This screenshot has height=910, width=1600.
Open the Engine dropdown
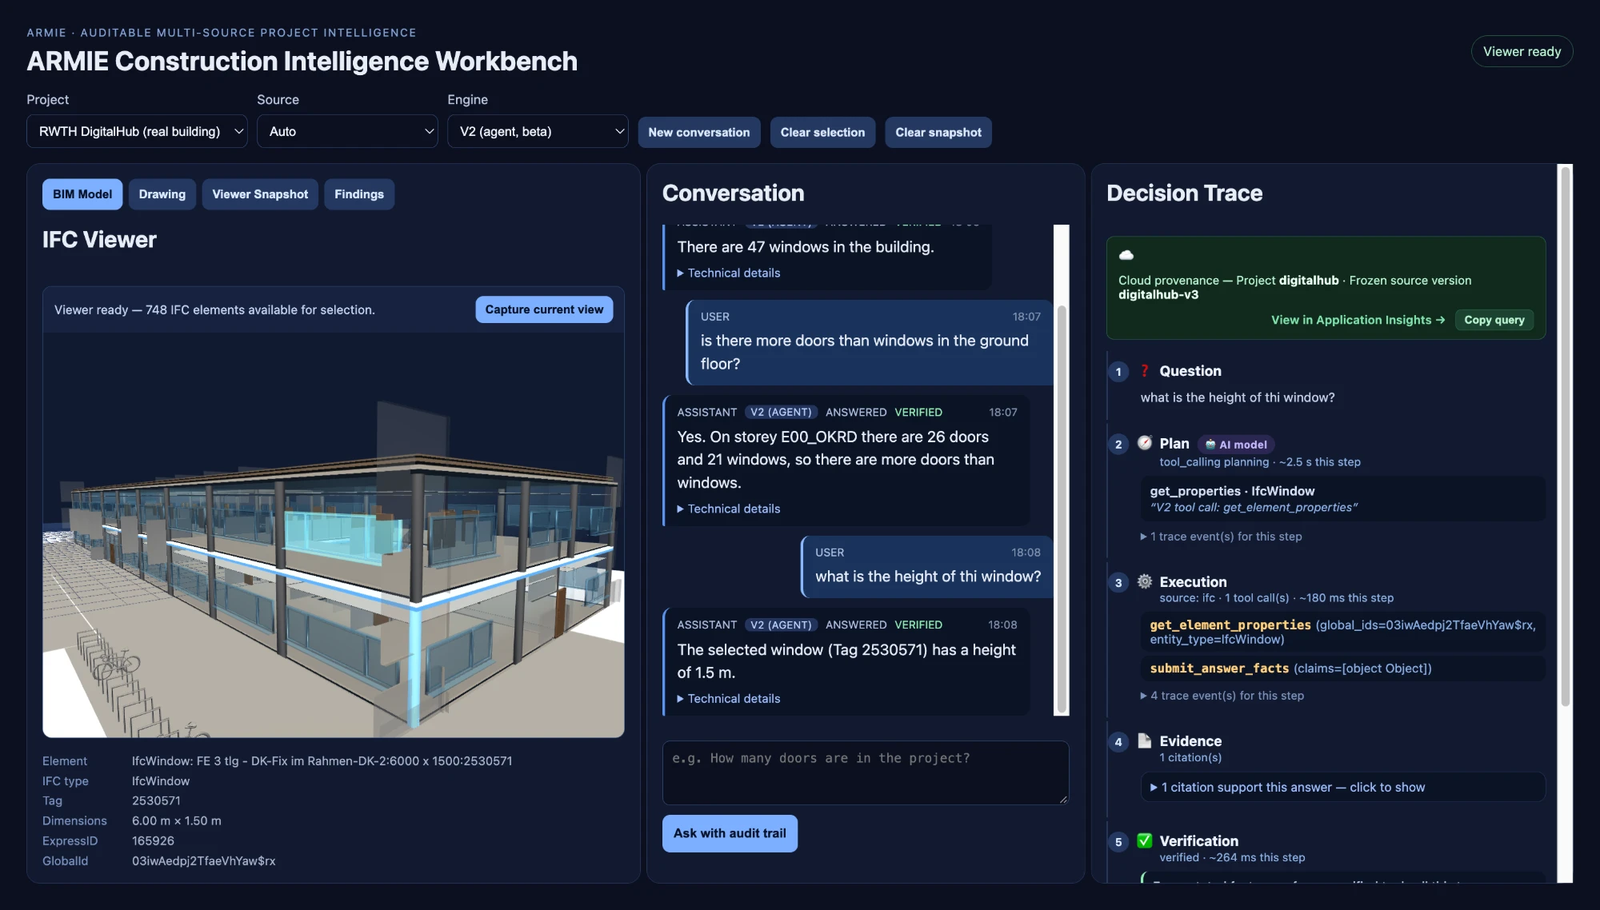click(537, 132)
